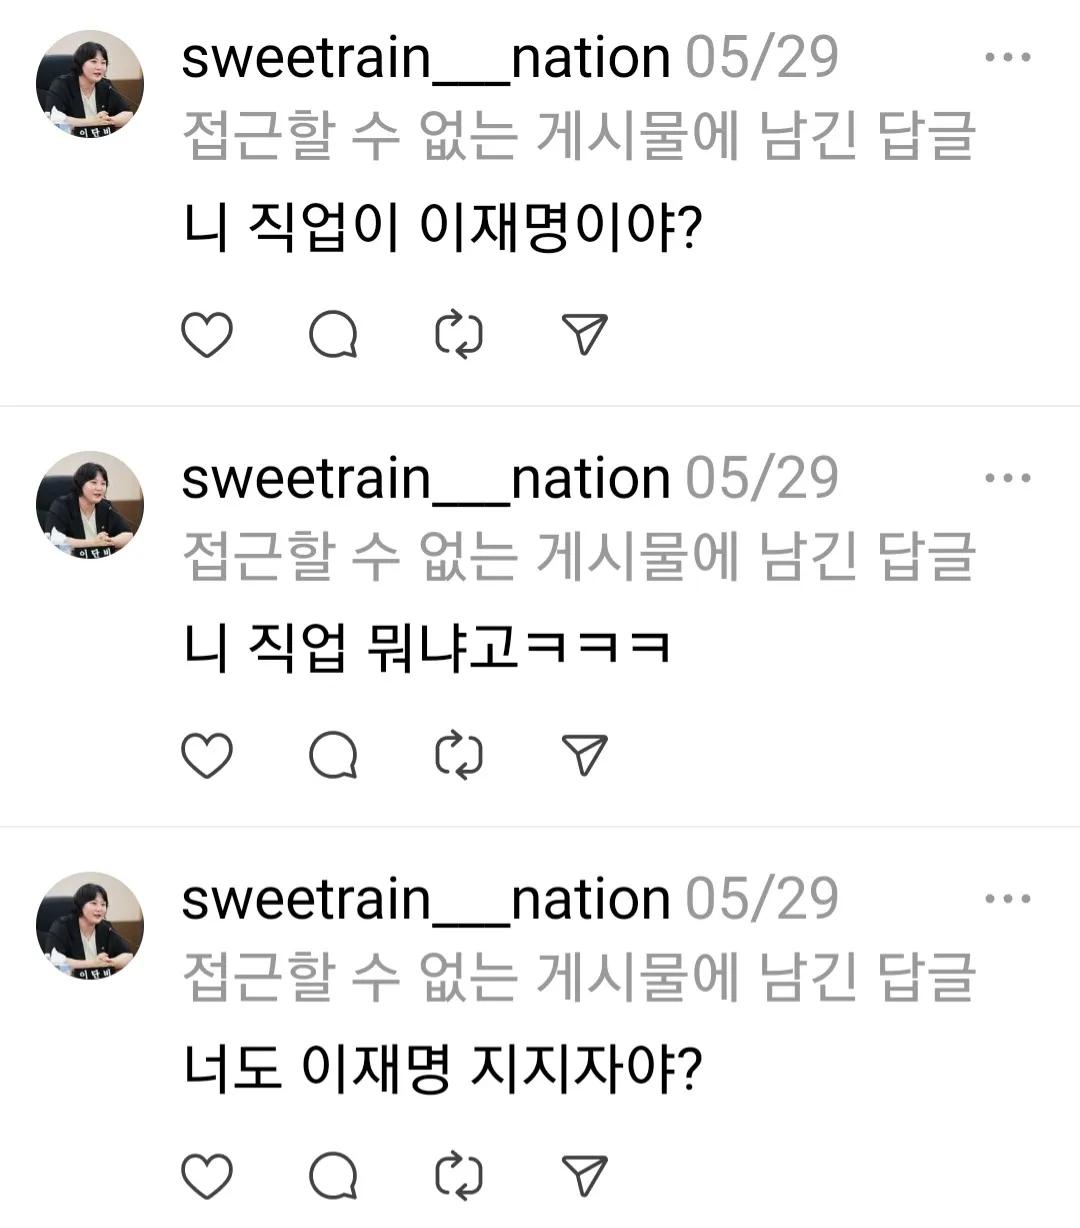Open sweetrain___nation profile from third reply username
1080x1228 pixels.
[426, 900]
